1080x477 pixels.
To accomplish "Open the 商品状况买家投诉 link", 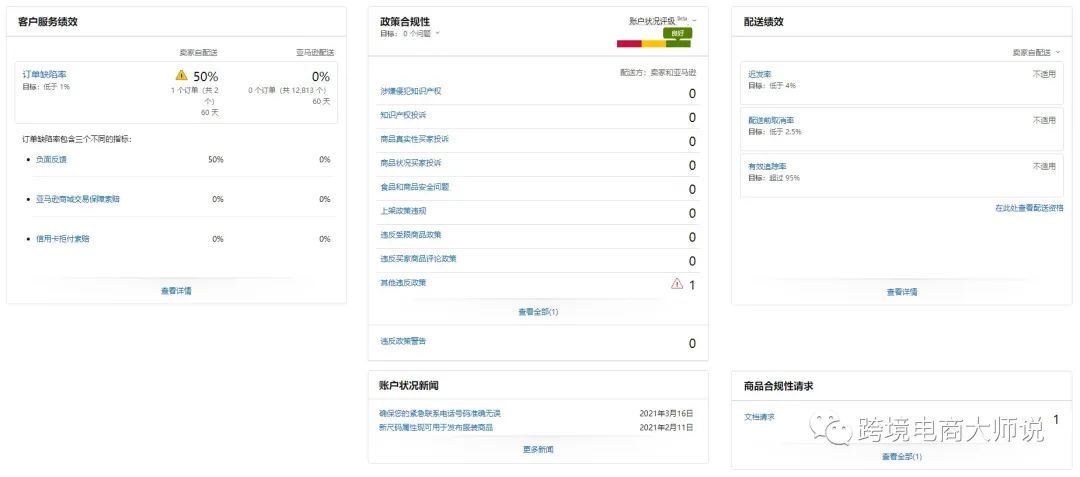I will (411, 163).
